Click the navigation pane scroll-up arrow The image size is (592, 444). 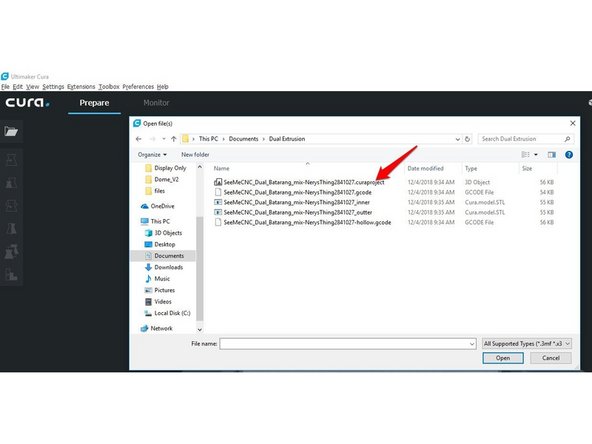(200, 167)
